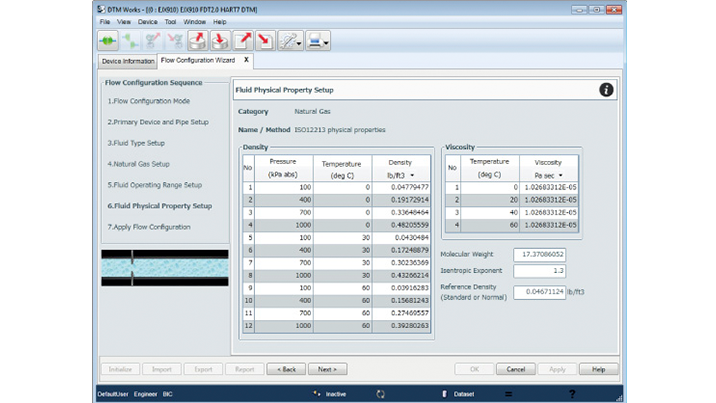The image size is (716, 403).
Task: Click the download from device icon
Action: point(221,41)
